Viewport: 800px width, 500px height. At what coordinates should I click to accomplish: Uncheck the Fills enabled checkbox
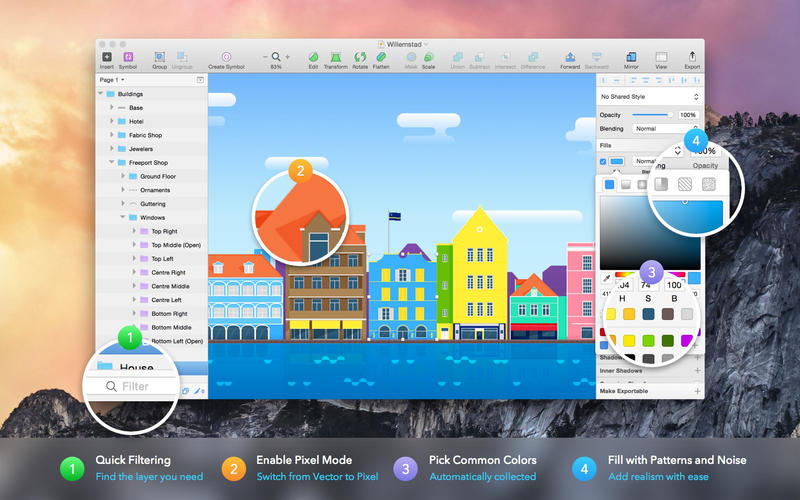[x=602, y=161]
